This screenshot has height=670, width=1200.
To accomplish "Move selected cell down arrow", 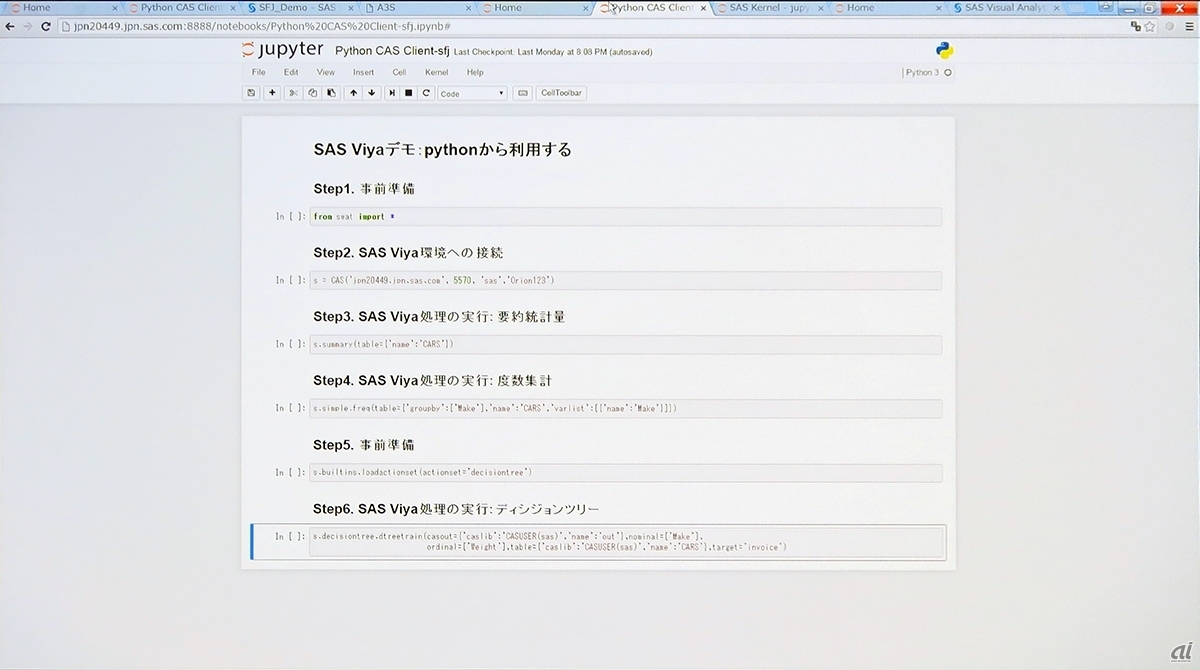I will click(x=371, y=93).
